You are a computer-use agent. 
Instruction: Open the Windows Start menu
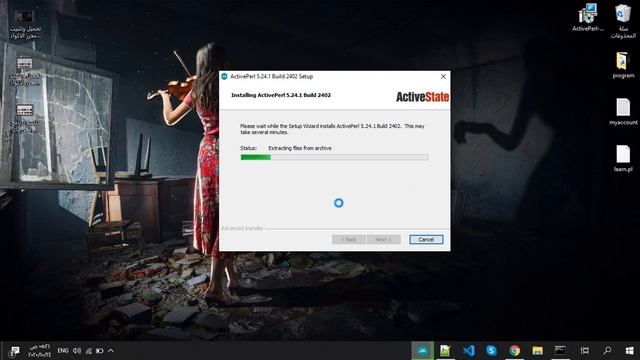pyautogui.click(x=629, y=351)
